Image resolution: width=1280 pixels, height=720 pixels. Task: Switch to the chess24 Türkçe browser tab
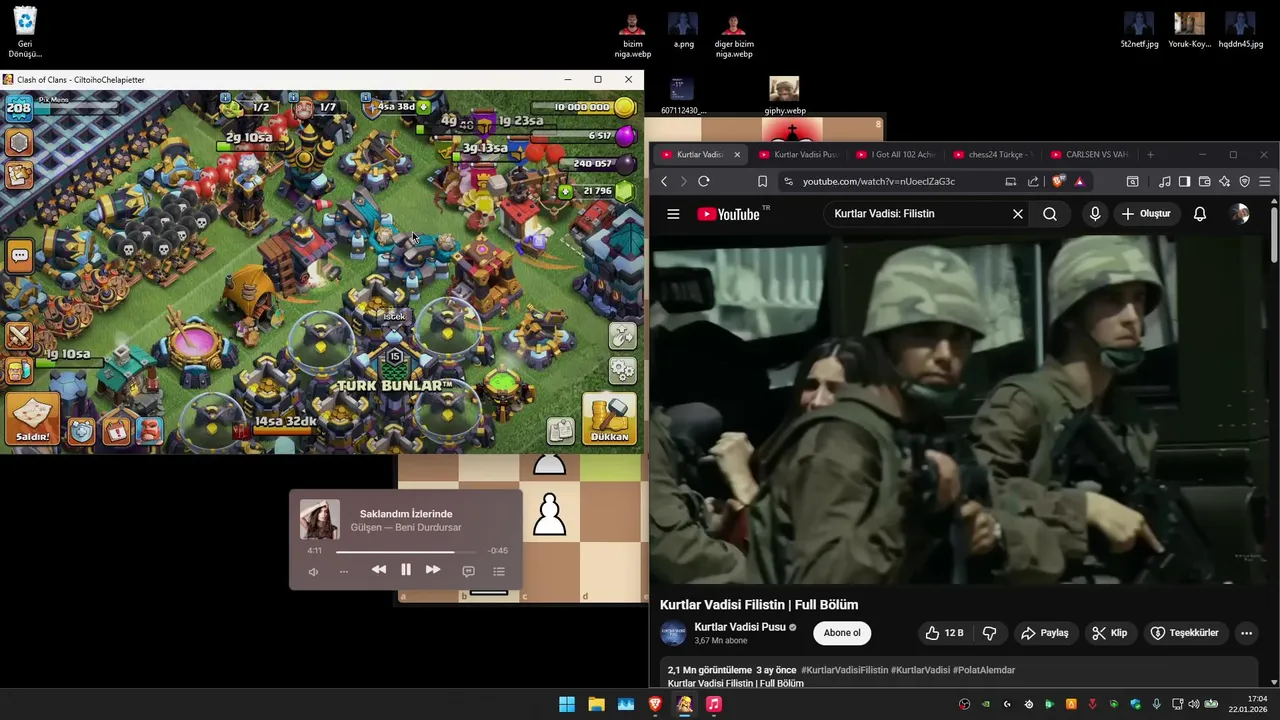(x=993, y=155)
